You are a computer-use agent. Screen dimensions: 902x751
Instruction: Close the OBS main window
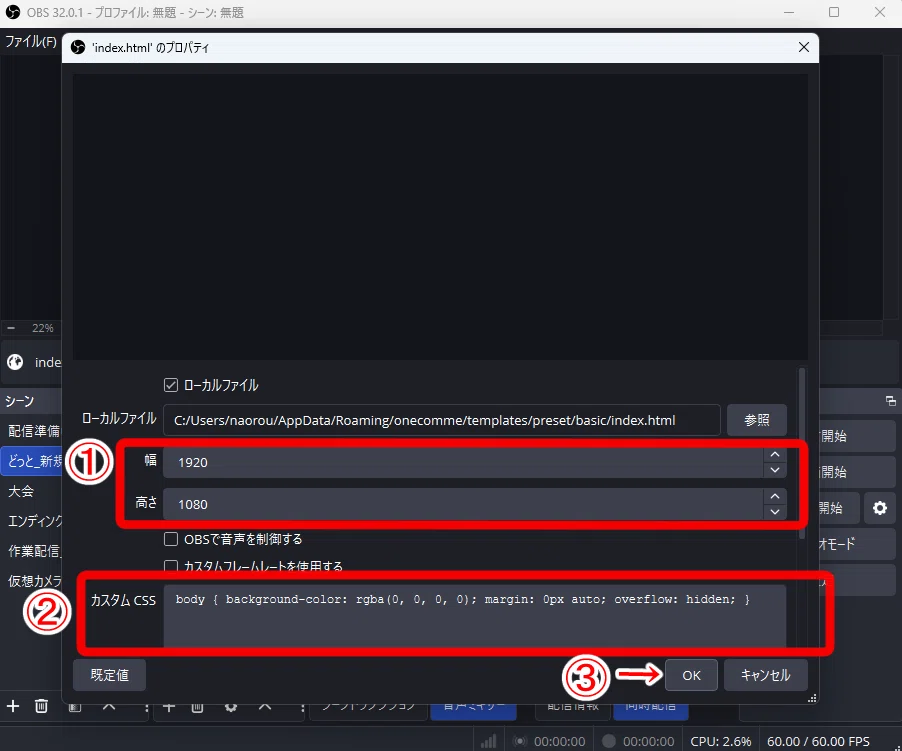tap(880, 12)
